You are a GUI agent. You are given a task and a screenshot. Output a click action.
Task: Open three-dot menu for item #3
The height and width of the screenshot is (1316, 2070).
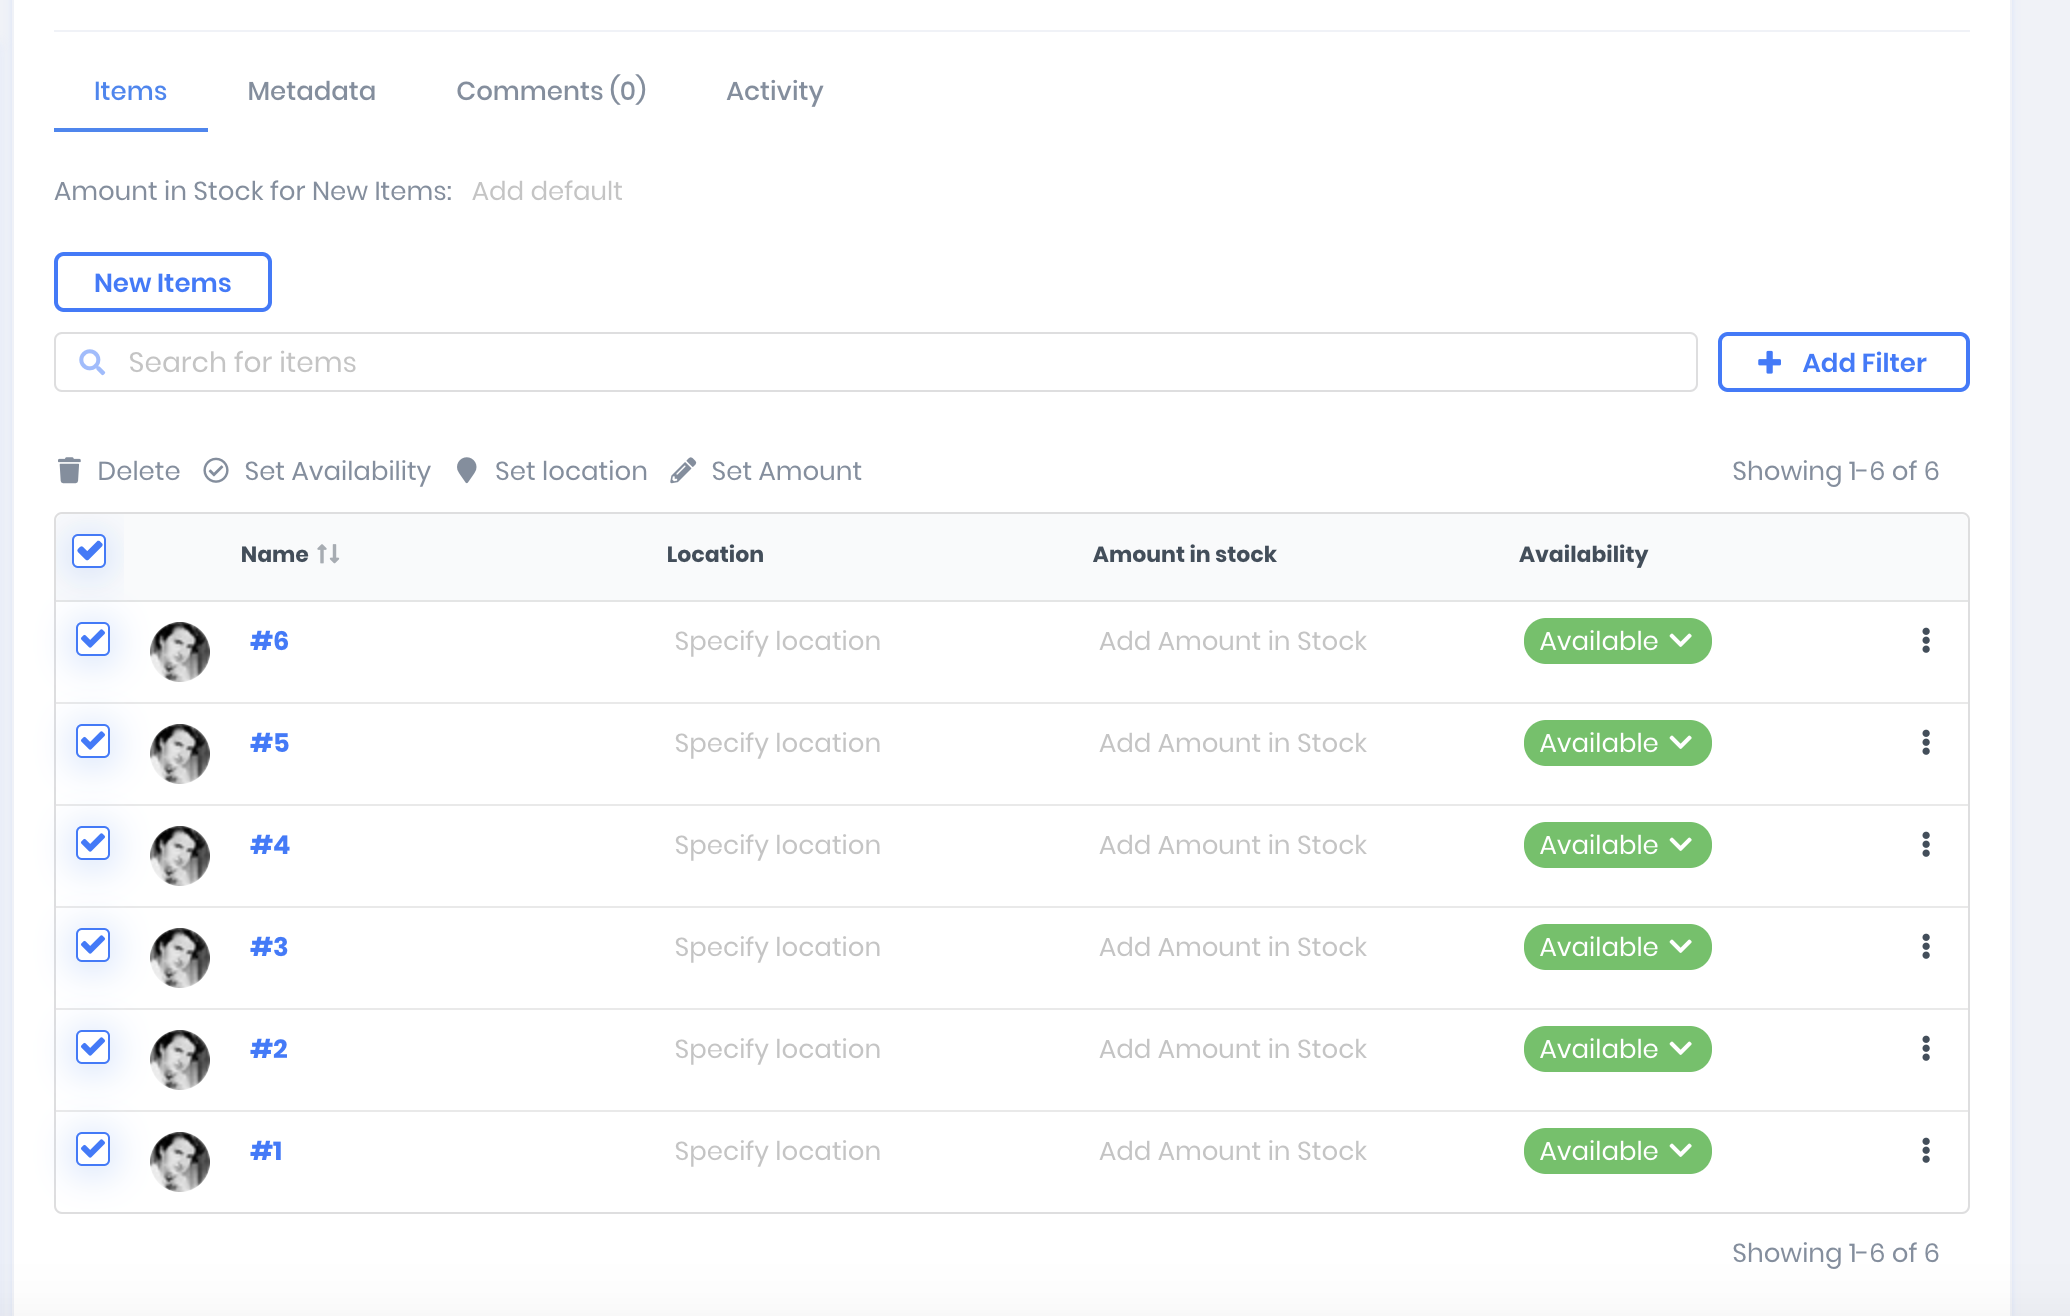point(1925,947)
